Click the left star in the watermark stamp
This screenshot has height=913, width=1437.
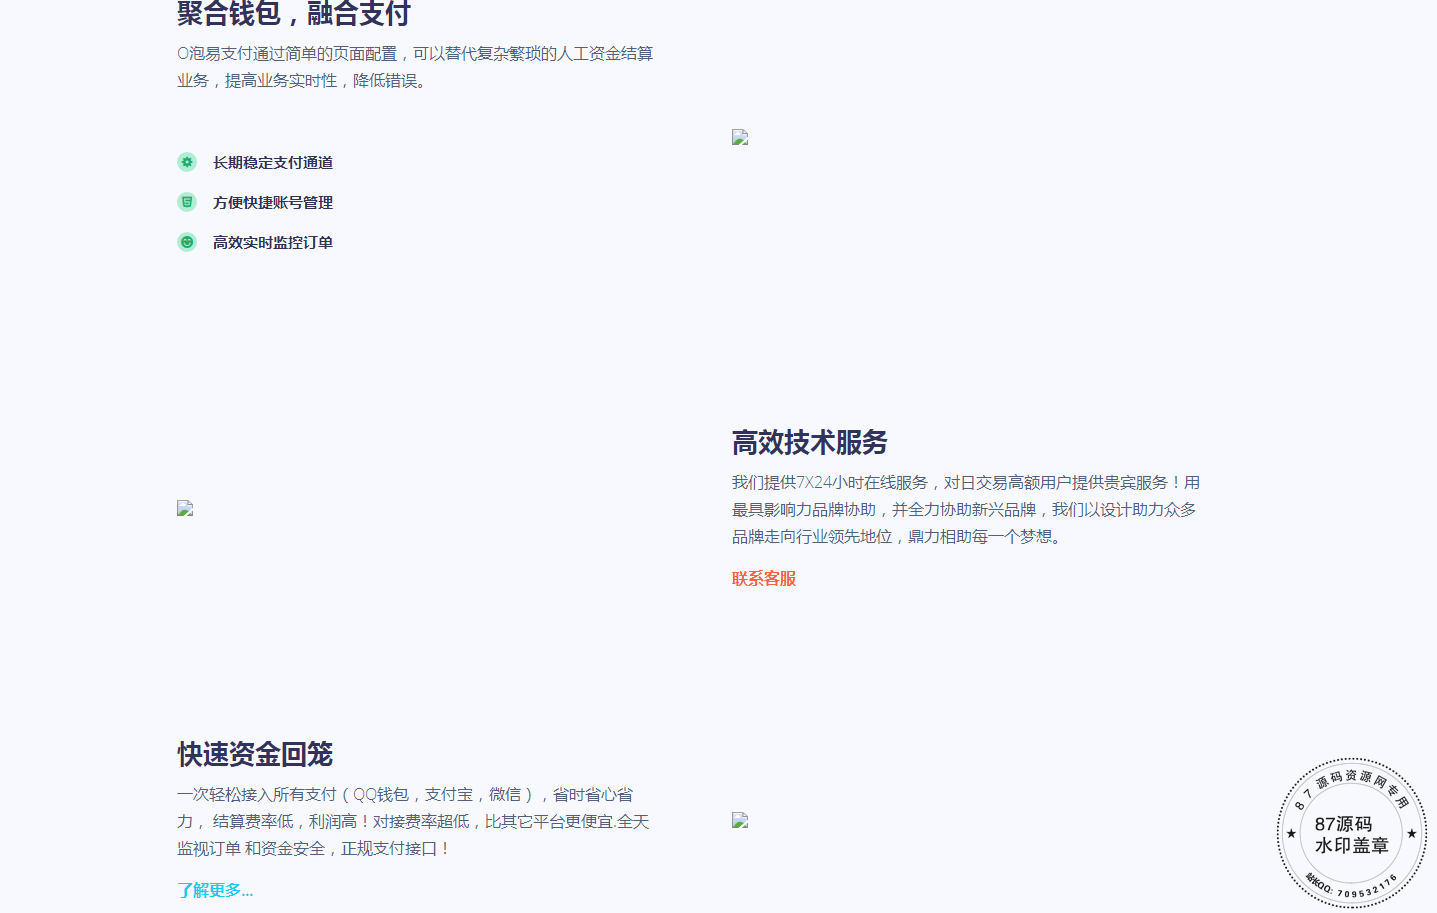pyautogui.click(x=1291, y=833)
